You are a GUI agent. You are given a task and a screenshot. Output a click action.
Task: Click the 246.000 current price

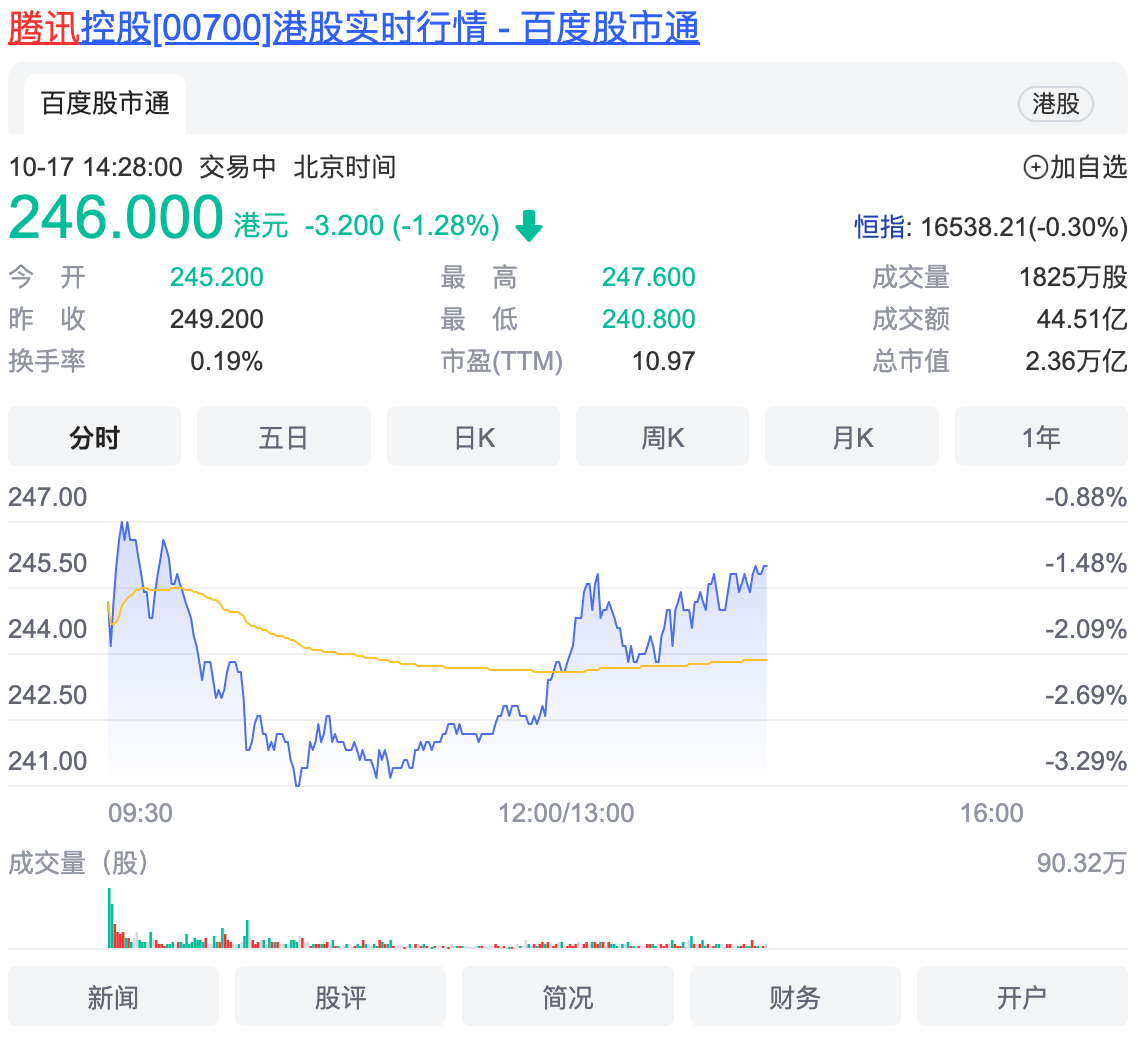tap(116, 218)
